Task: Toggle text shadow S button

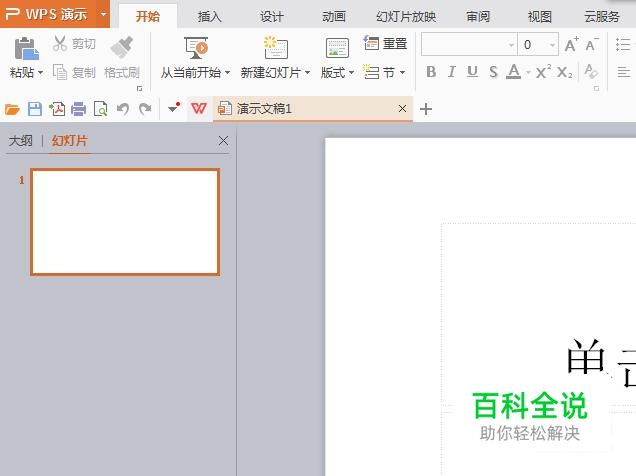Action: [x=493, y=72]
